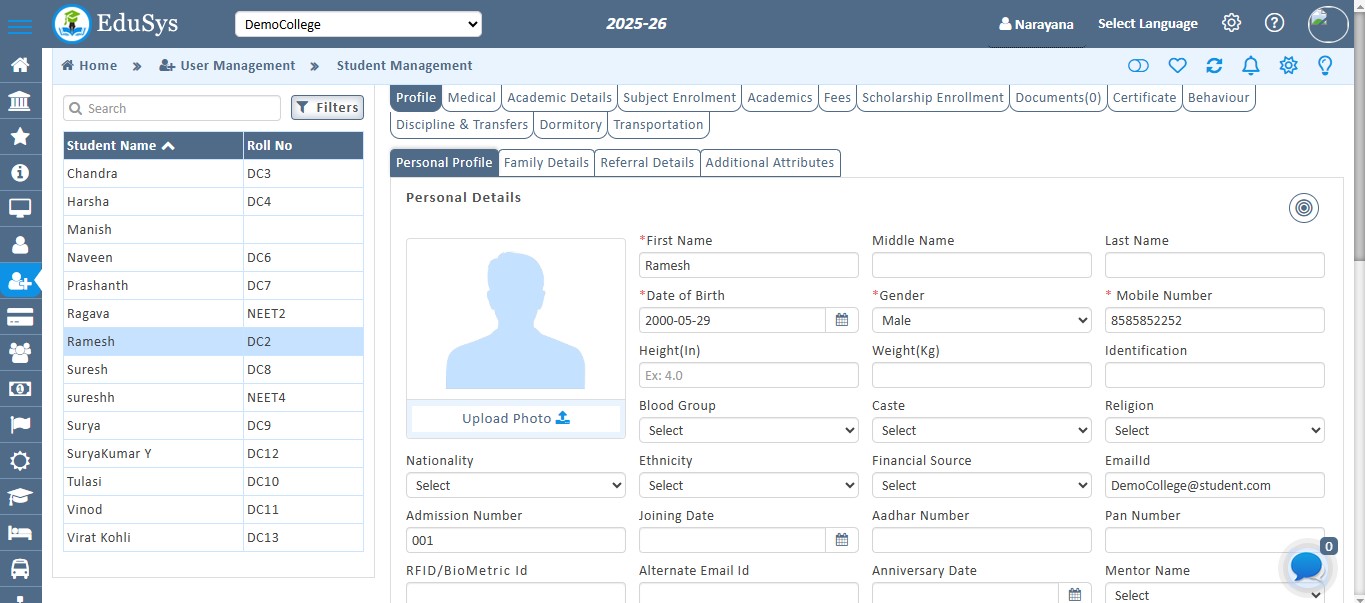Open the DemoCollege selector dropdown
Screen dimensions: 1365x603
[357, 23]
